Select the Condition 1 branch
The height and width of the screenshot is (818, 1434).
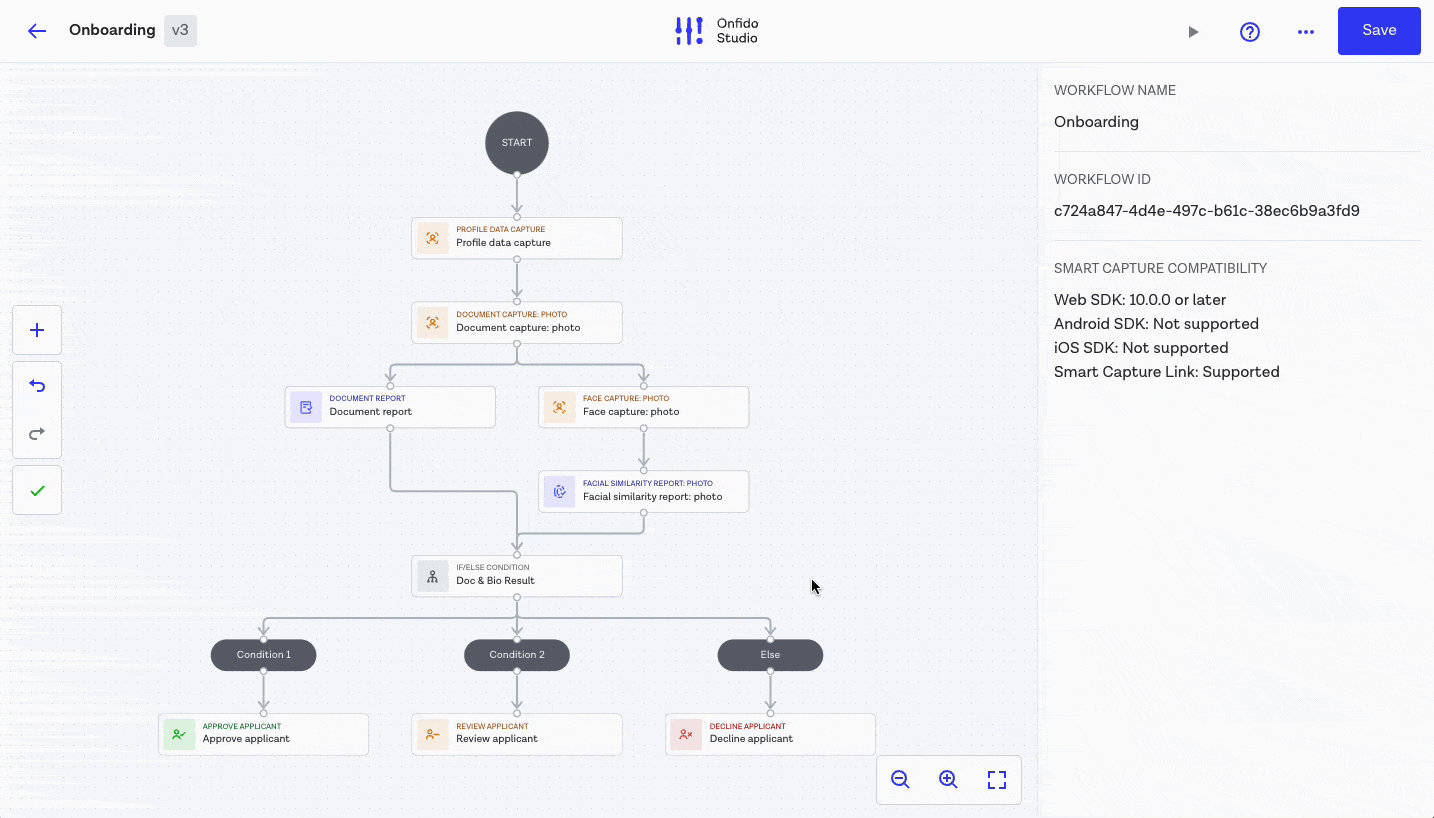click(263, 655)
